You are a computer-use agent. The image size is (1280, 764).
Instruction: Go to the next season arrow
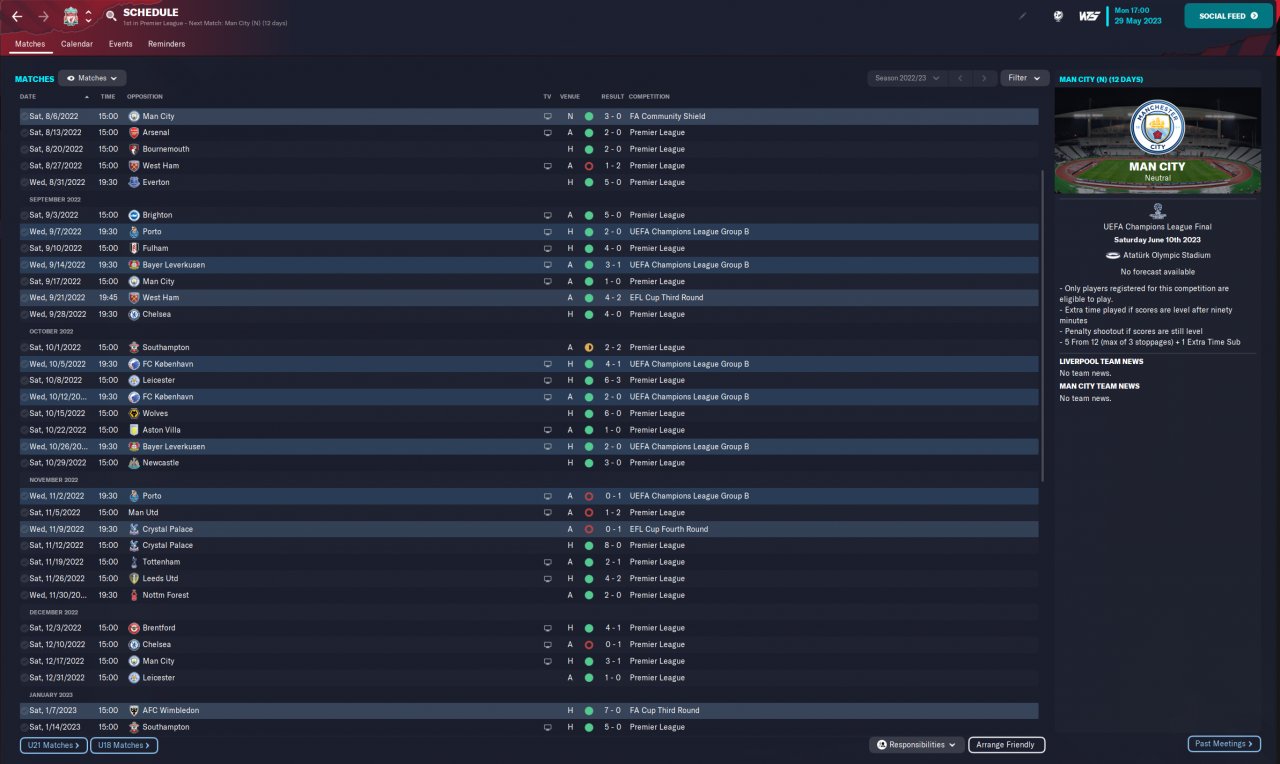[x=985, y=78]
